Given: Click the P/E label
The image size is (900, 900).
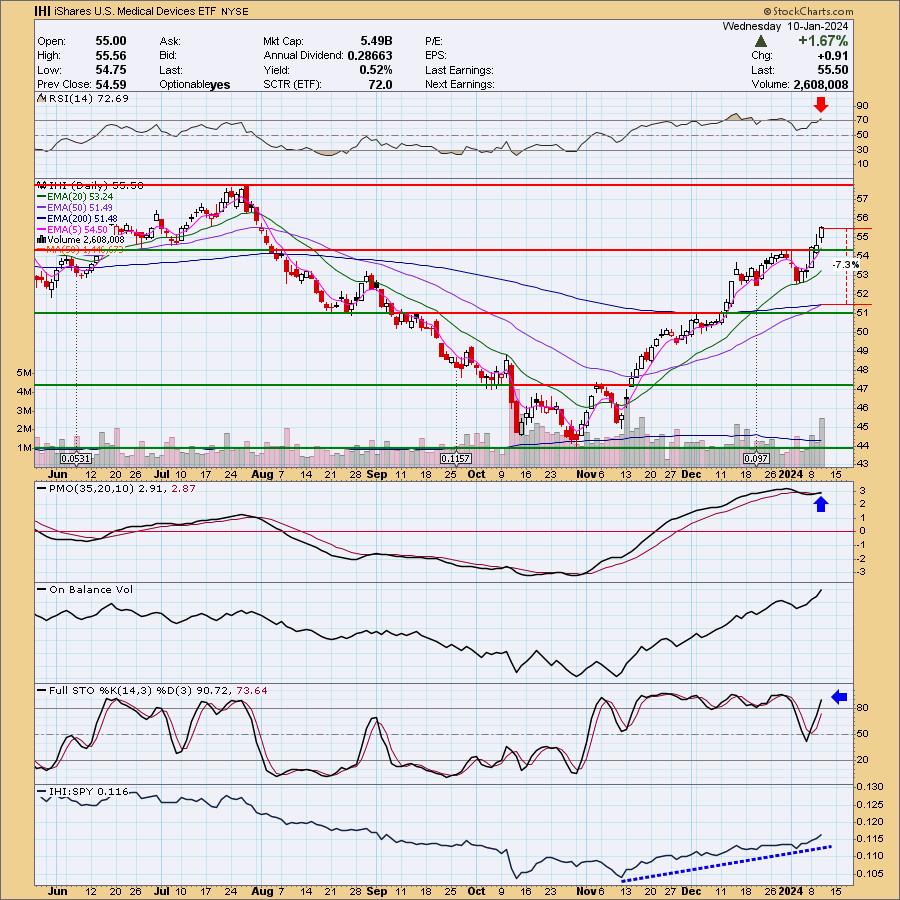Looking at the screenshot, I should pyautogui.click(x=434, y=41).
